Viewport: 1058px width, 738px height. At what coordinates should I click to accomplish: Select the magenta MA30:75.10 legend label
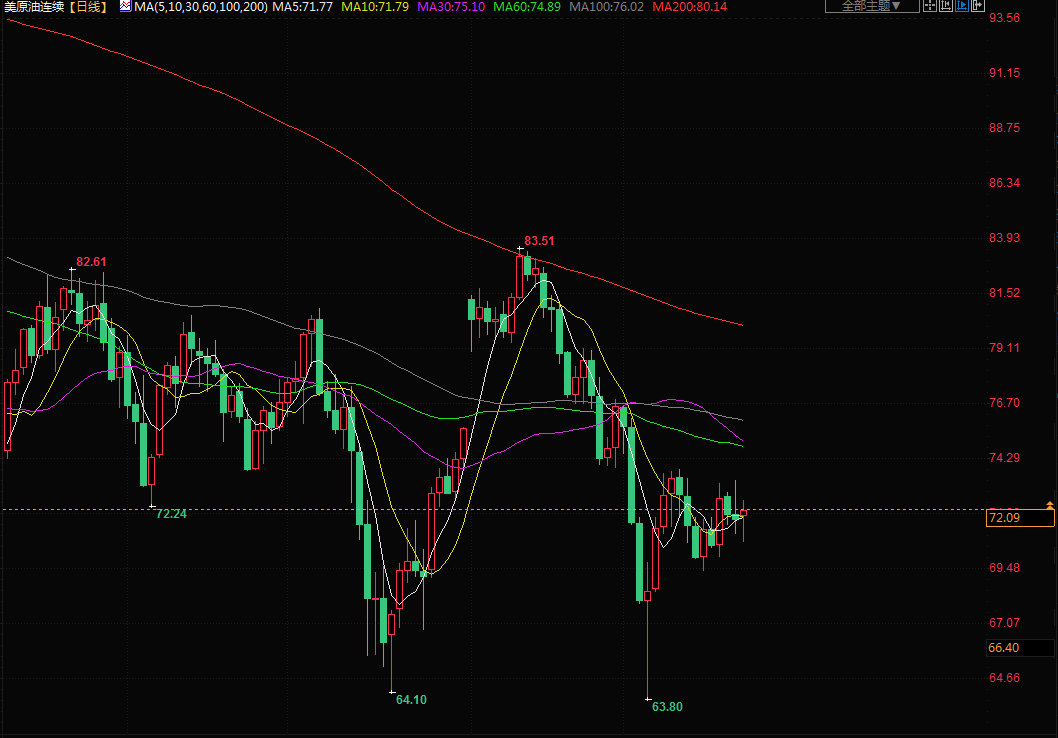(452, 7)
